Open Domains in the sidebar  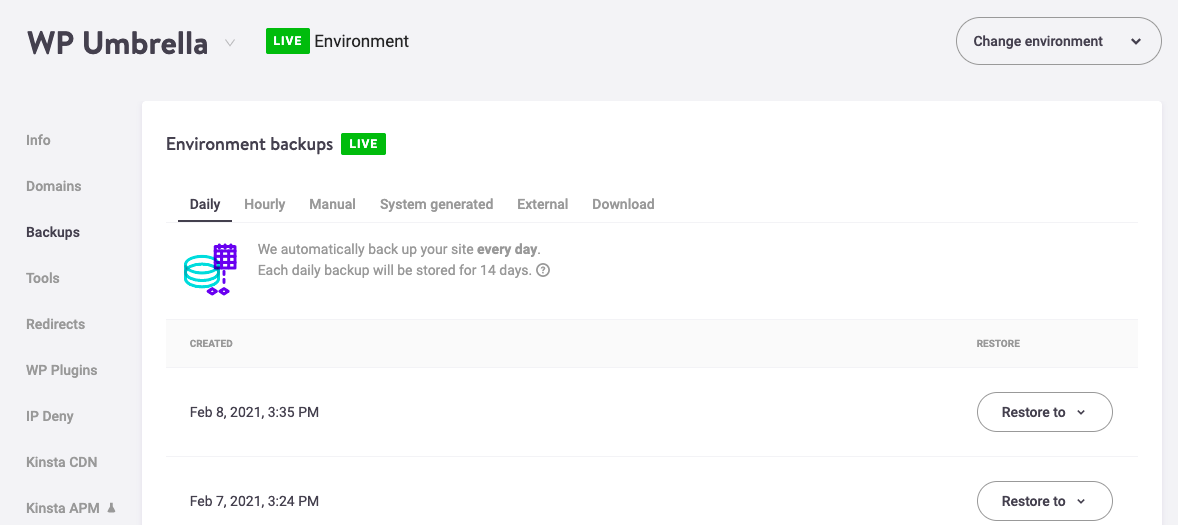(53, 186)
